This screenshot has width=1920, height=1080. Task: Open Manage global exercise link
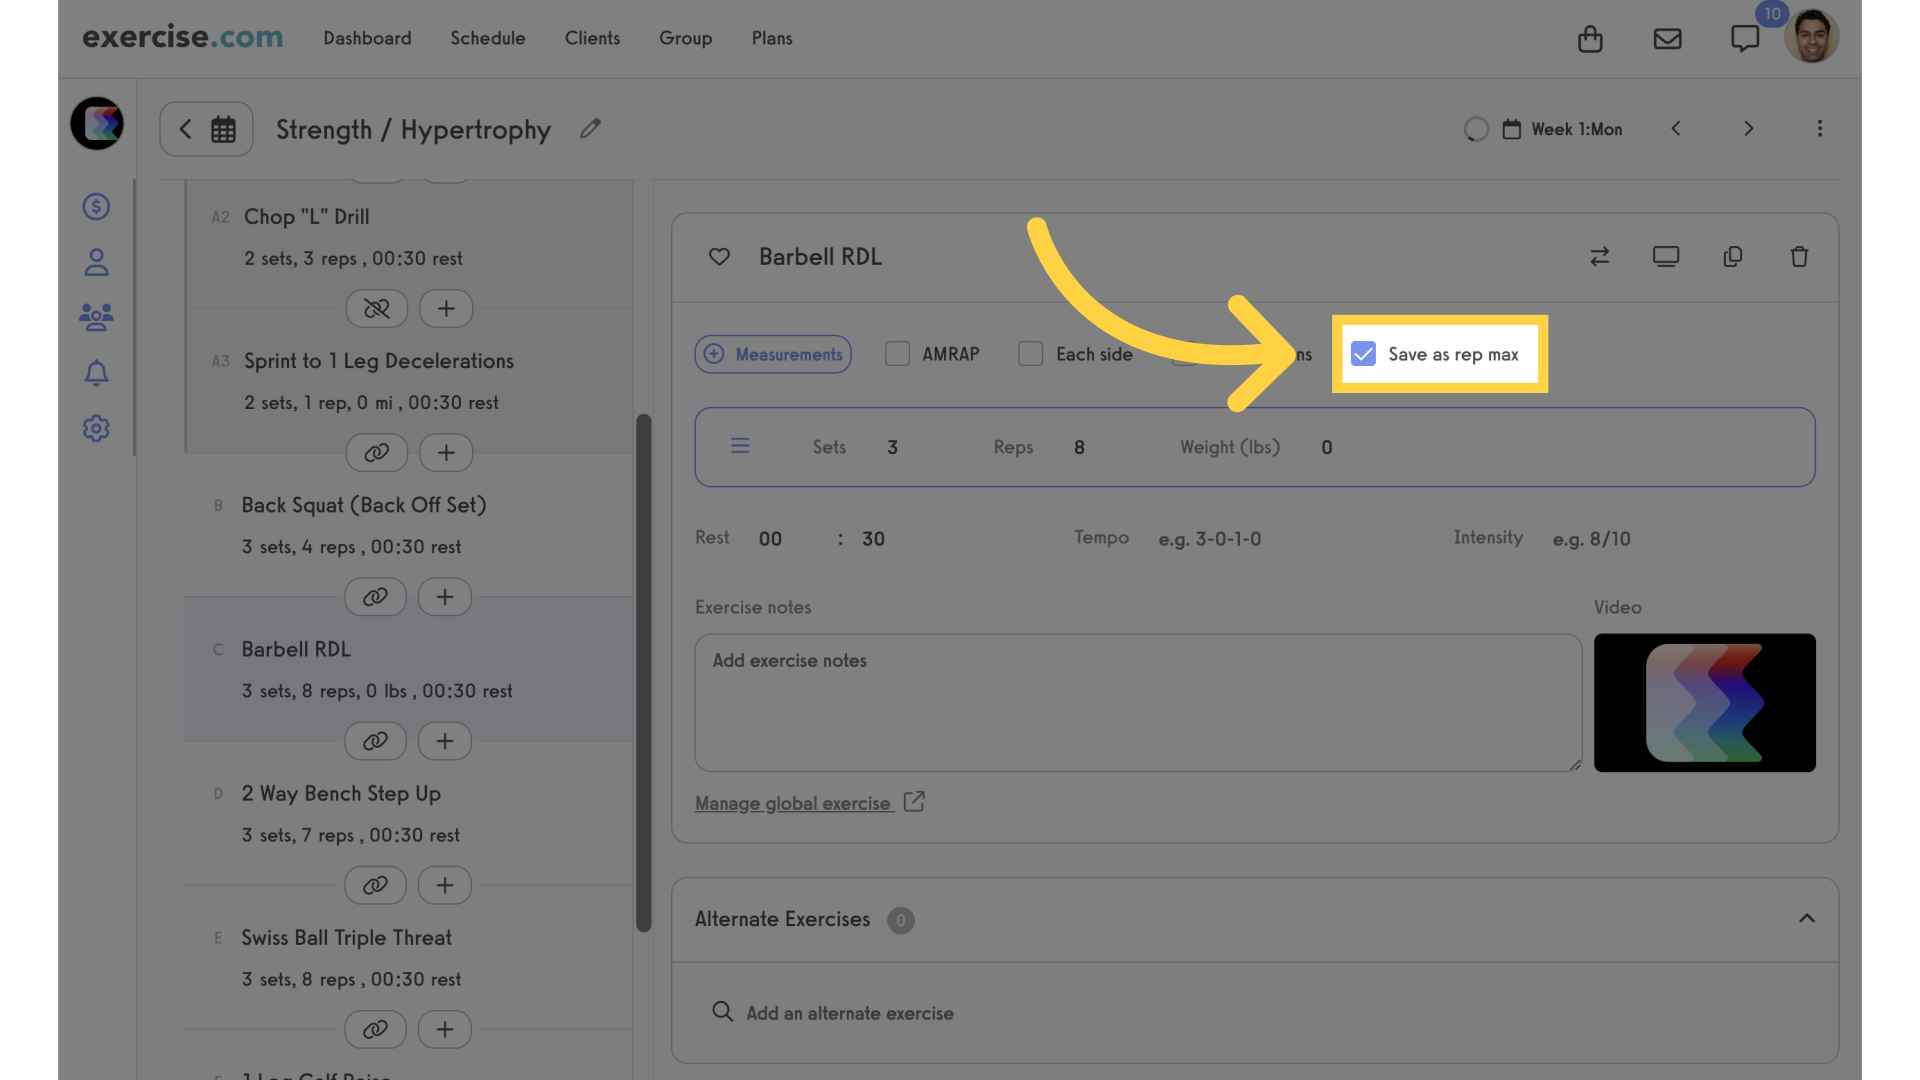point(809,803)
